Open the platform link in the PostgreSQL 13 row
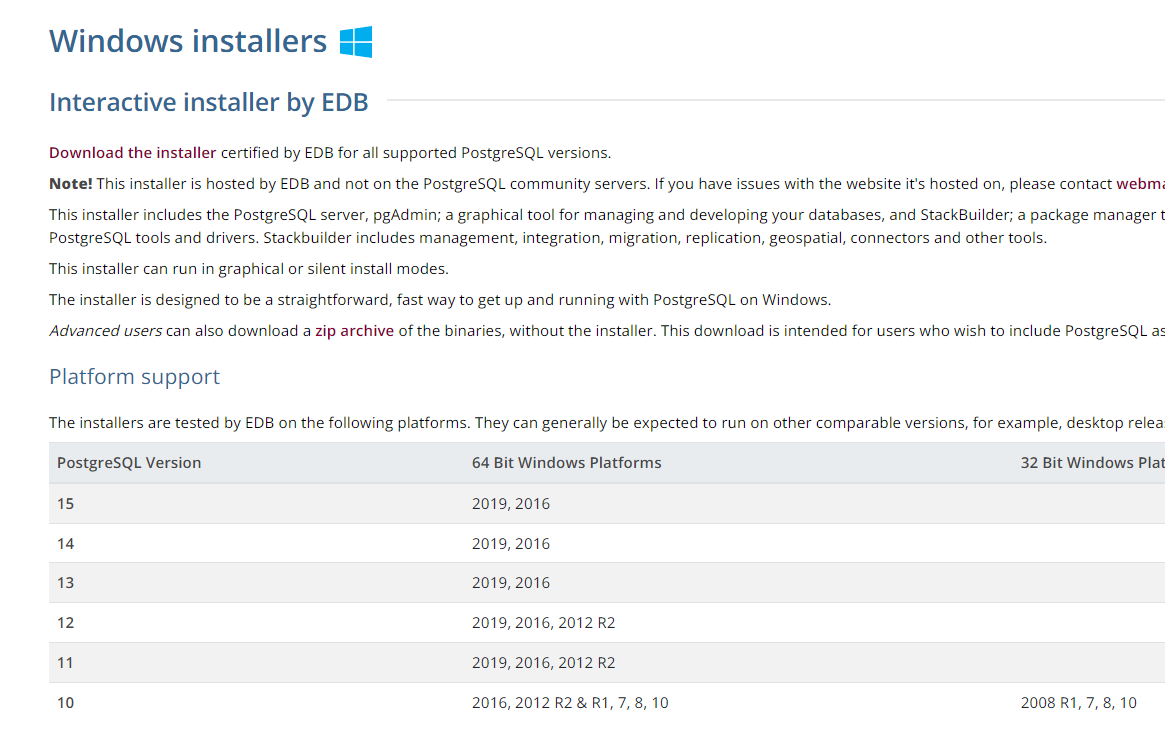Viewport: 1165px width, 733px height. pyautogui.click(x=511, y=582)
